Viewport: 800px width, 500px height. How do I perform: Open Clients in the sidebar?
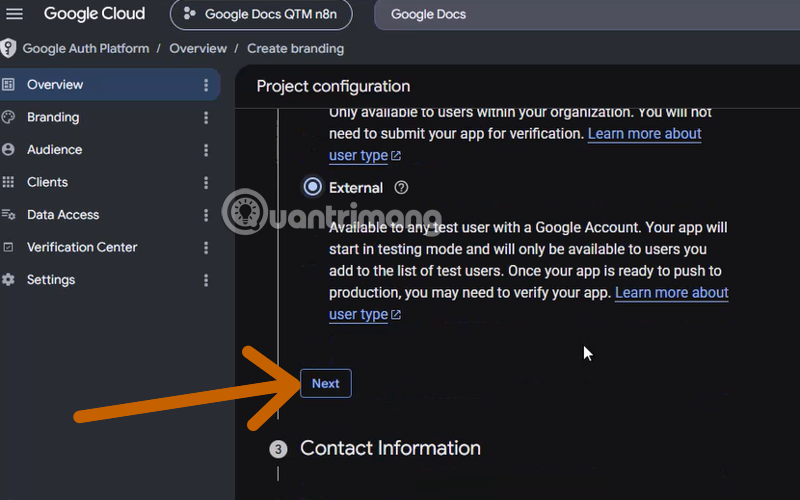coord(110,182)
